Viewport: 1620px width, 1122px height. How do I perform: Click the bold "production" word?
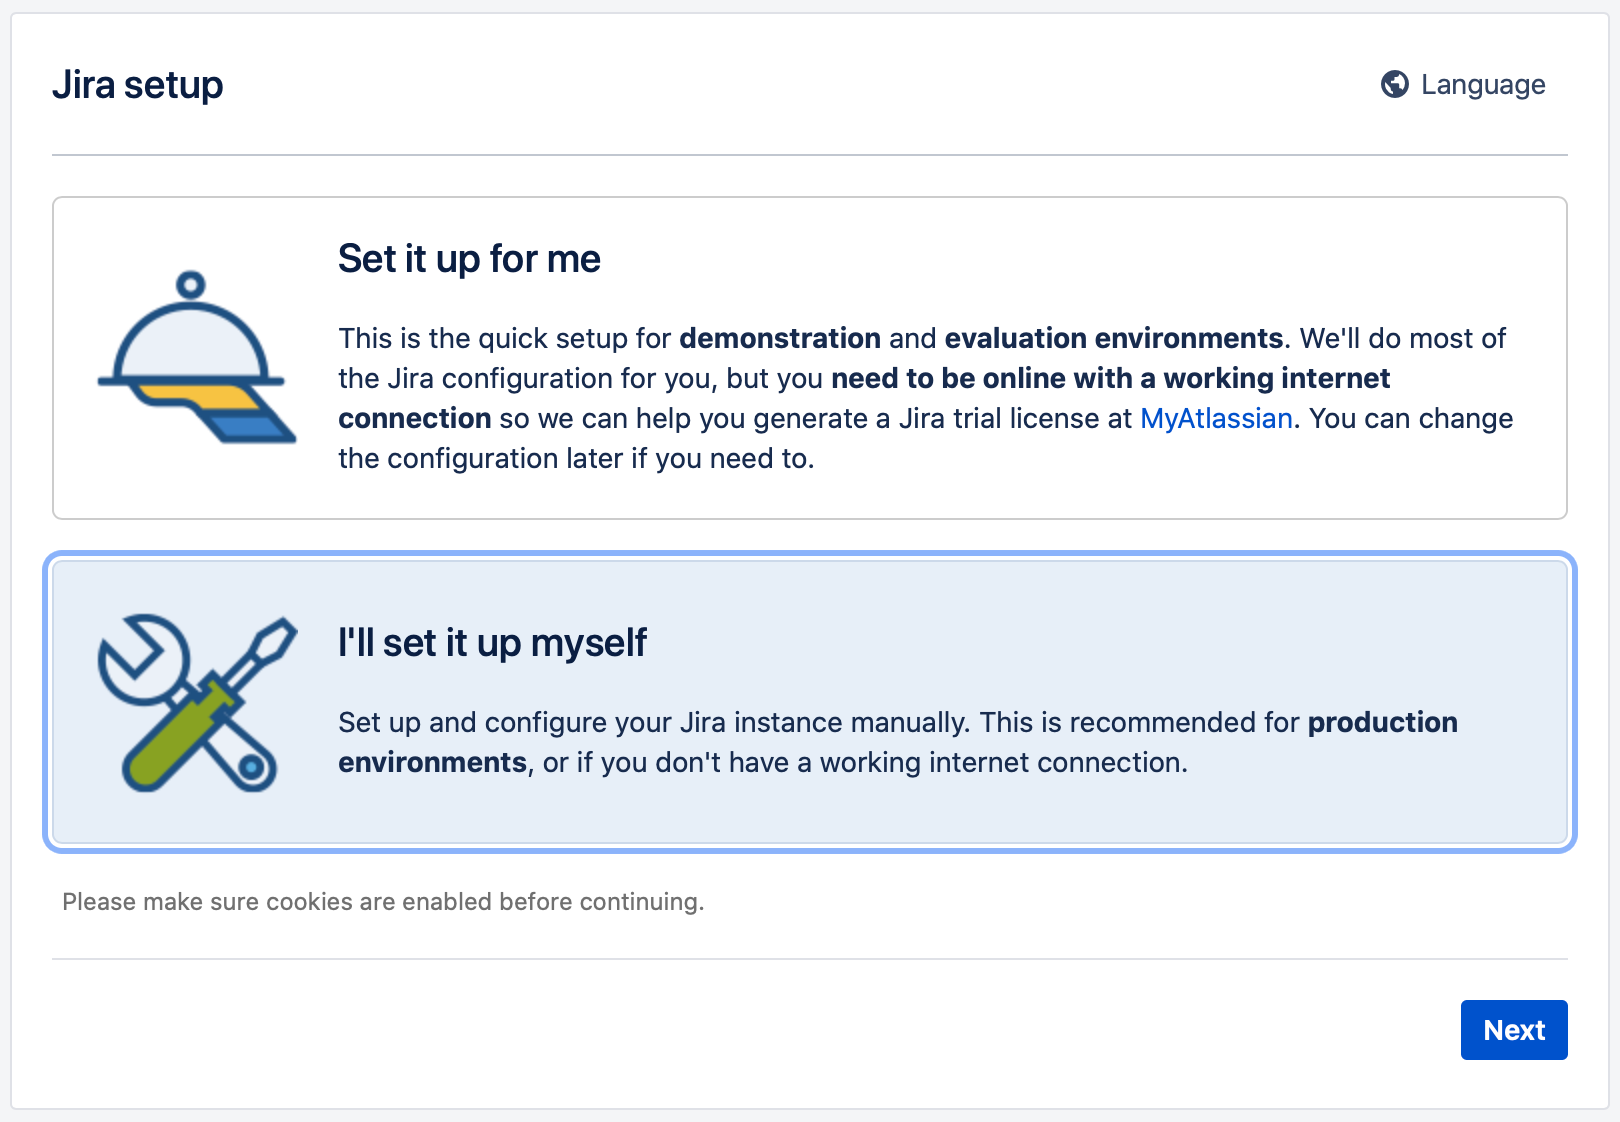tap(1382, 722)
